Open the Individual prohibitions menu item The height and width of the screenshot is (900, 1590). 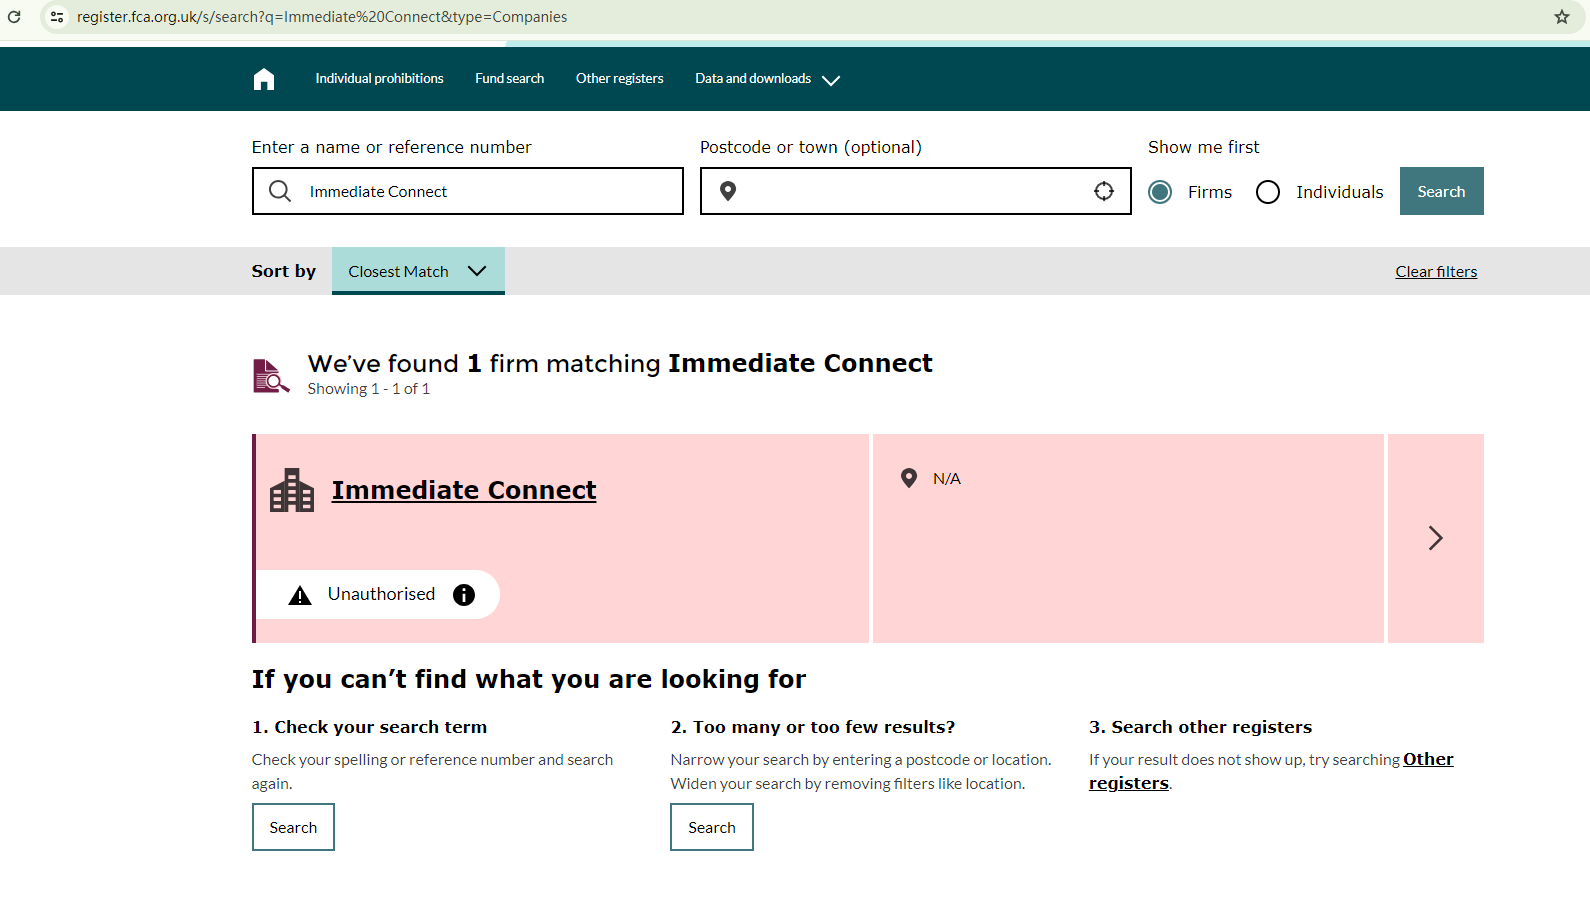(379, 79)
